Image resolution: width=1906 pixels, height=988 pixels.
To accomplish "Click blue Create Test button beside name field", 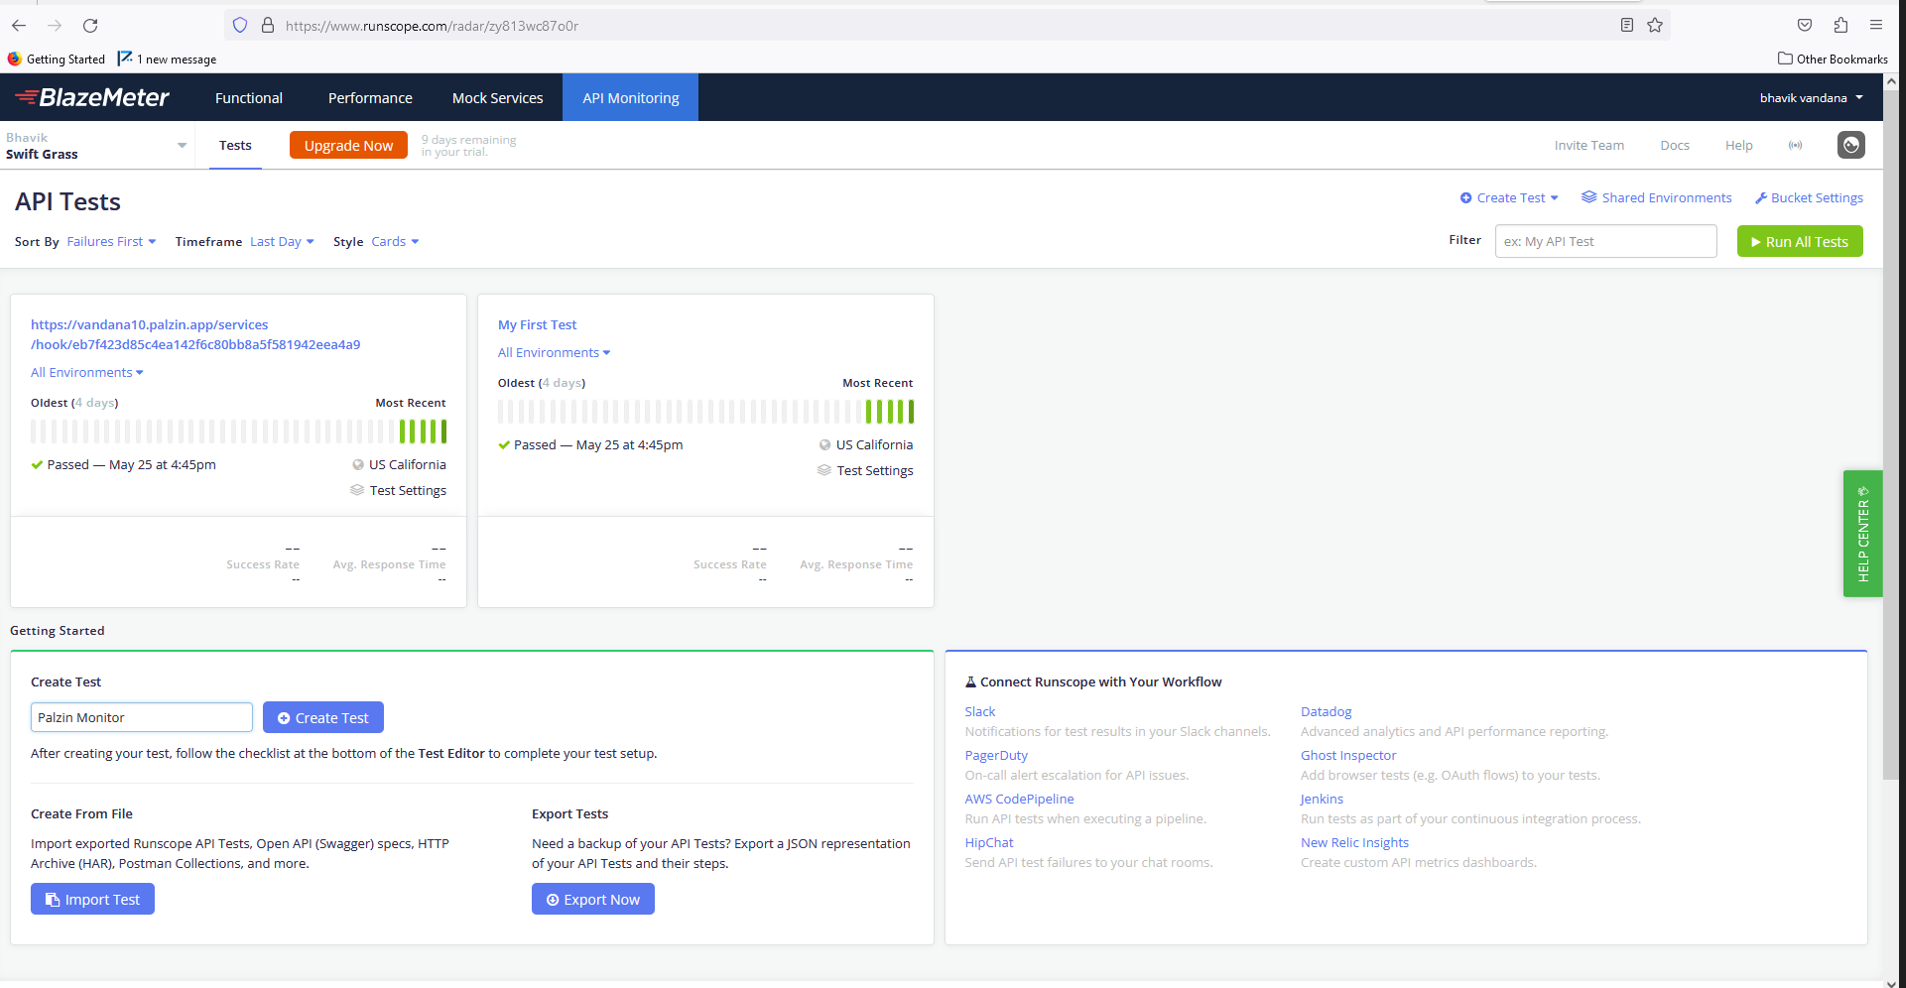I will click(323, 717).
